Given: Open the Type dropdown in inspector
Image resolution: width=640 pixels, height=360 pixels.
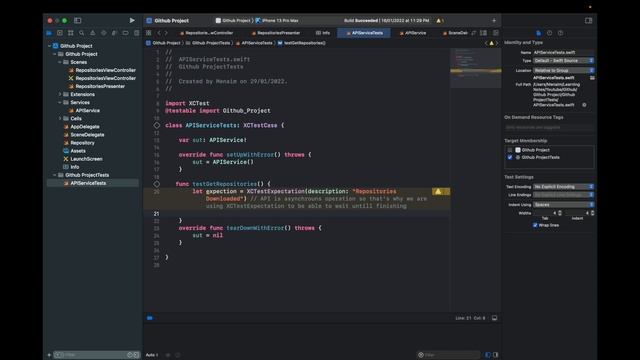Looking at the screenshot, I should (x=563, y=60).
